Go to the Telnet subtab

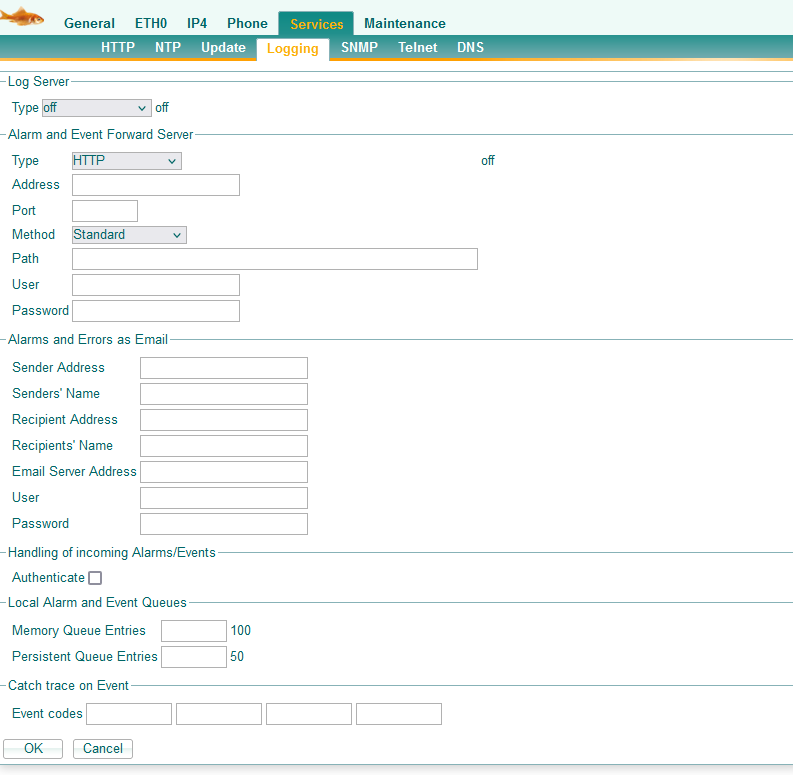tap(417, 48)
